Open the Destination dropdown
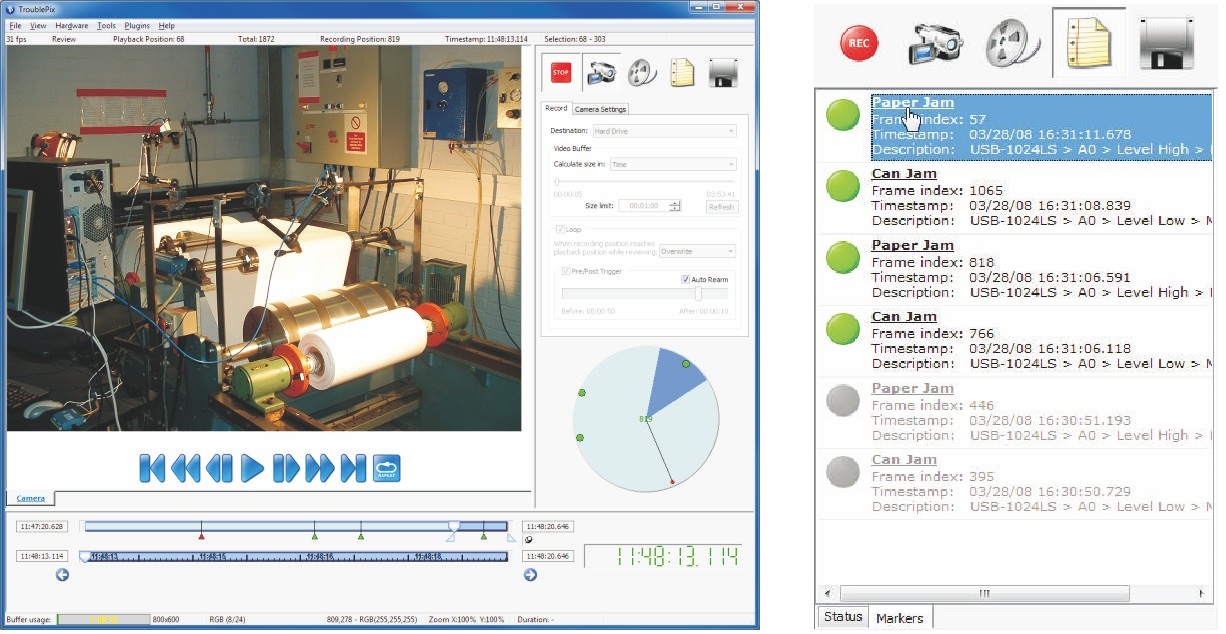The image size is (1226, 634). (663, 131)
